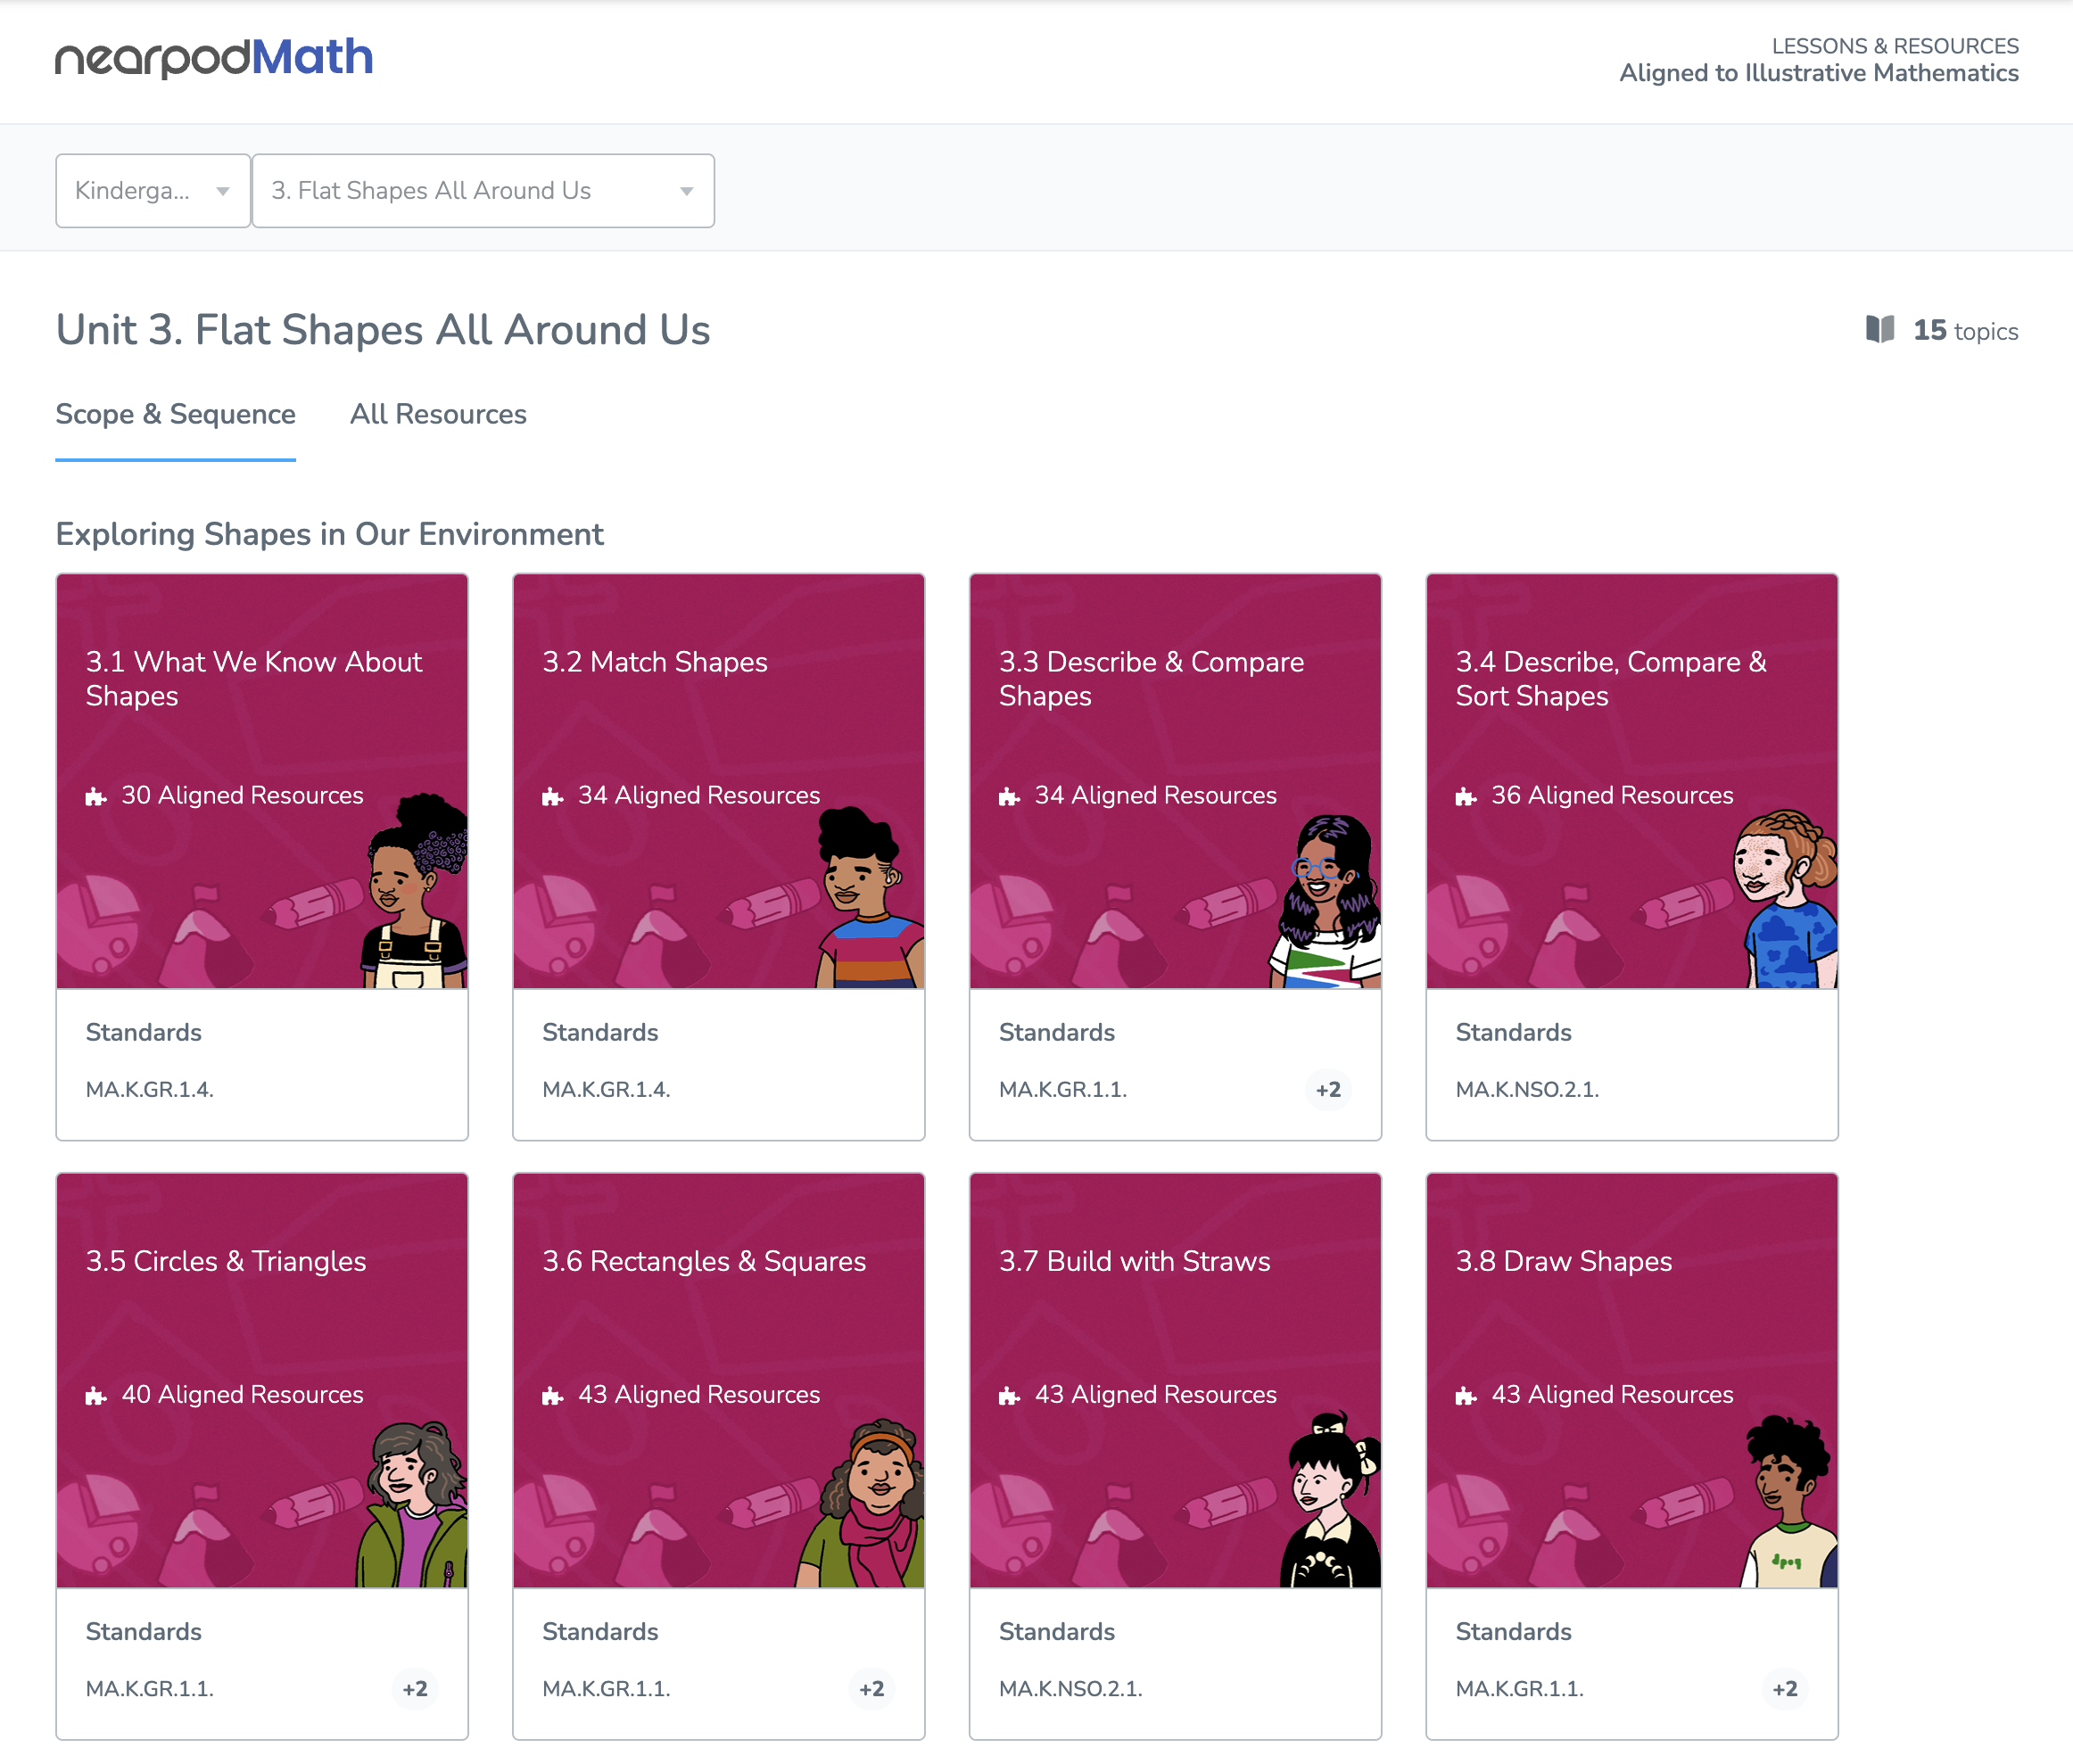Expand +2 standards on 3.3 card

(1328, 1089)
